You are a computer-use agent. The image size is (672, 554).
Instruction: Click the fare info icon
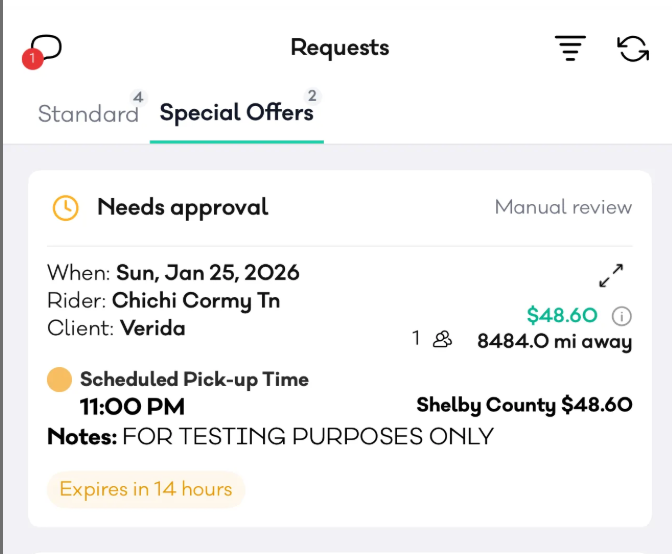coord(621,316)
